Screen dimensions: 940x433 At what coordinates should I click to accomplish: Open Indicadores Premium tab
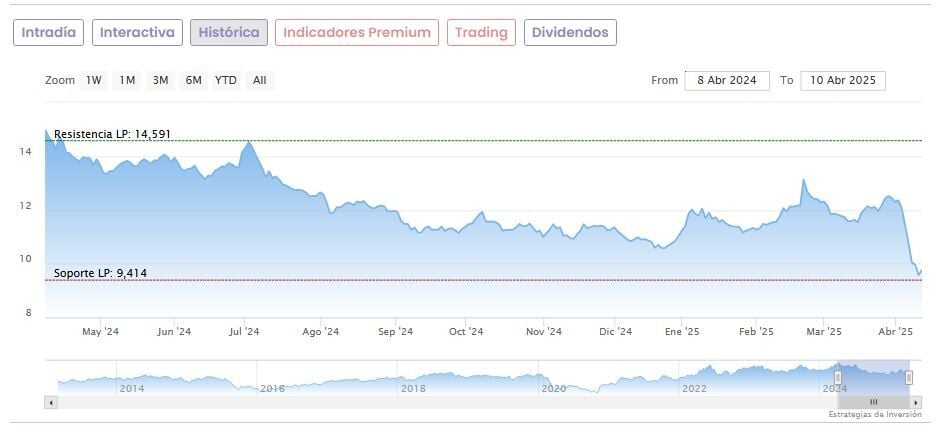point(357,33)
